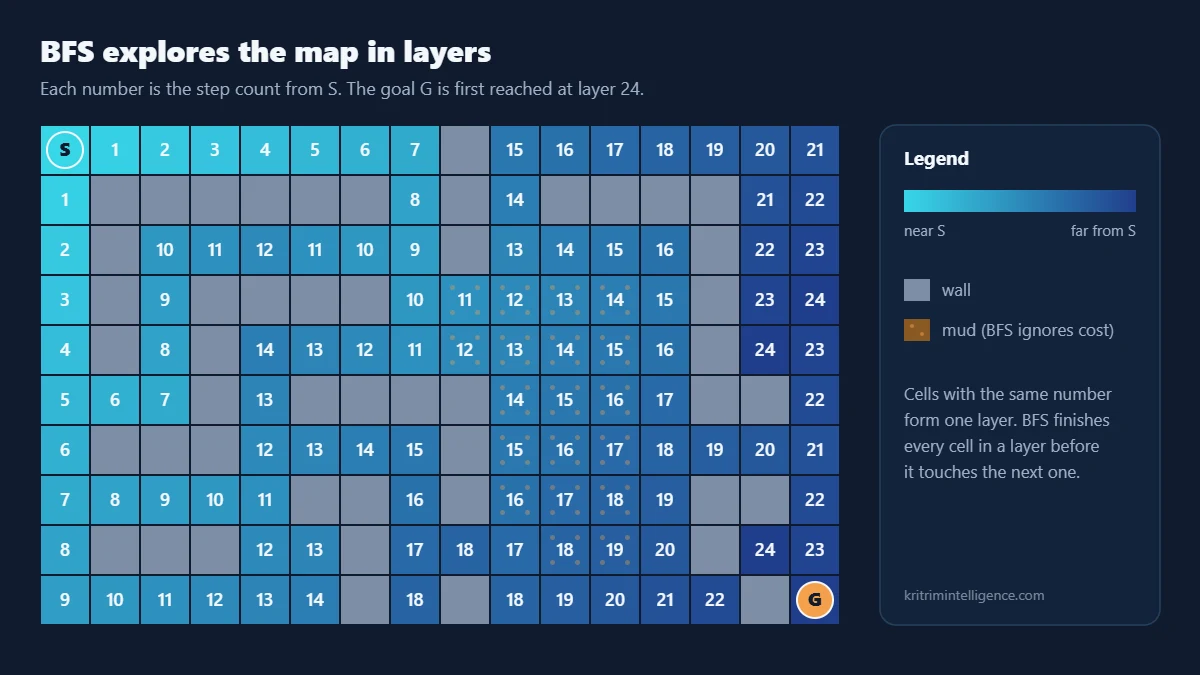
Task: Select cell 1 directly below S
Action: [x=65, y=200]
